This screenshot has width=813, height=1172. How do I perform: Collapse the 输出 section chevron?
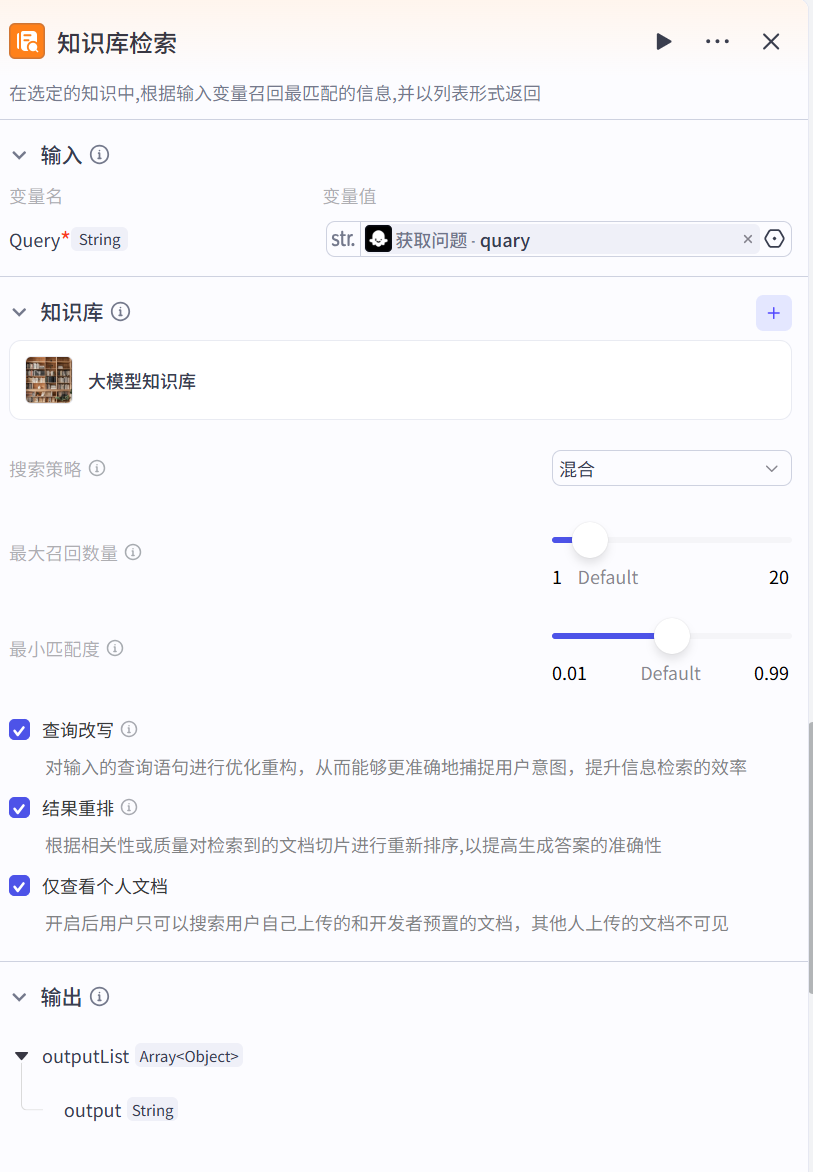19,997
